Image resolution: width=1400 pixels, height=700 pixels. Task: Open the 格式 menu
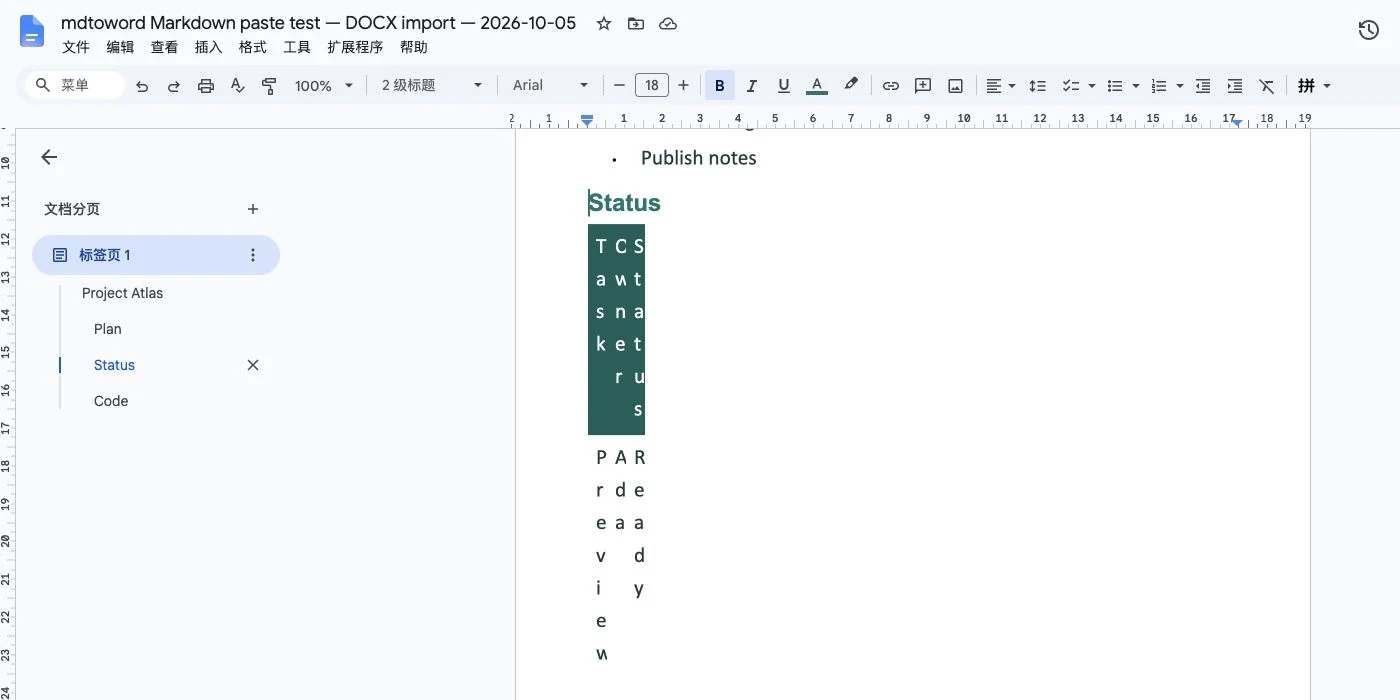point(252,47)
